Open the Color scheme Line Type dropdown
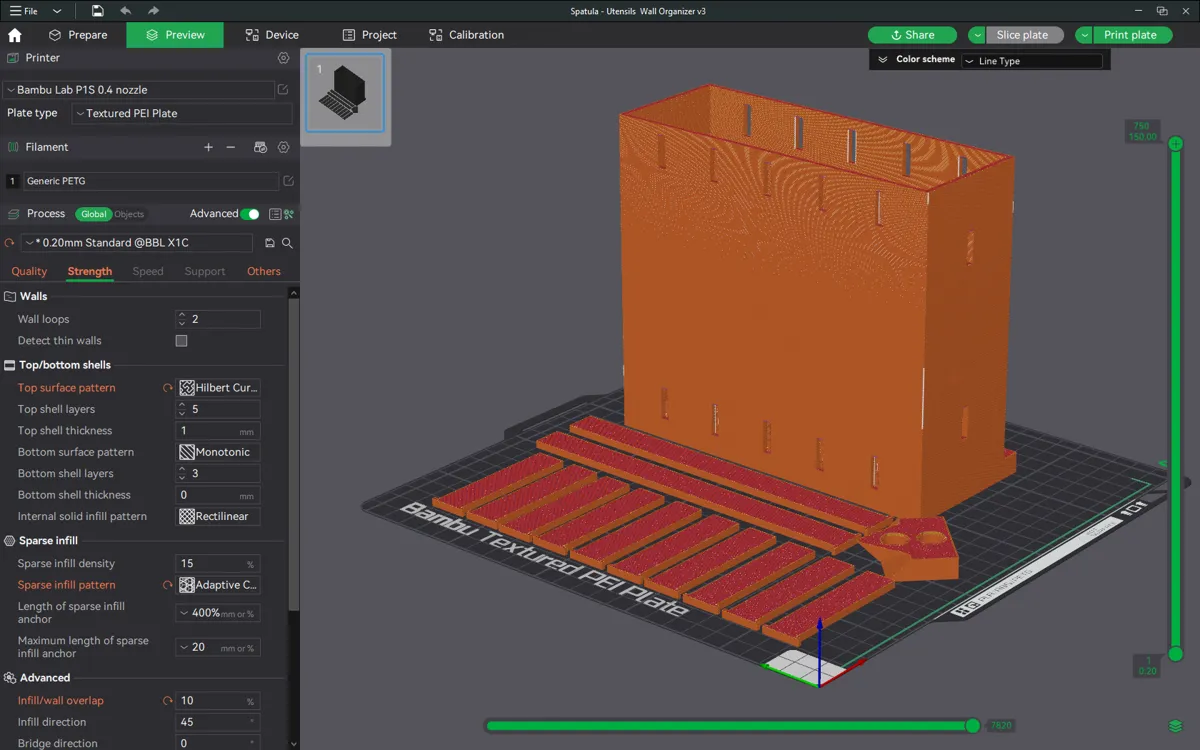The height and width of the screenshot is (750, 1200). click(x=1032, y=61)
